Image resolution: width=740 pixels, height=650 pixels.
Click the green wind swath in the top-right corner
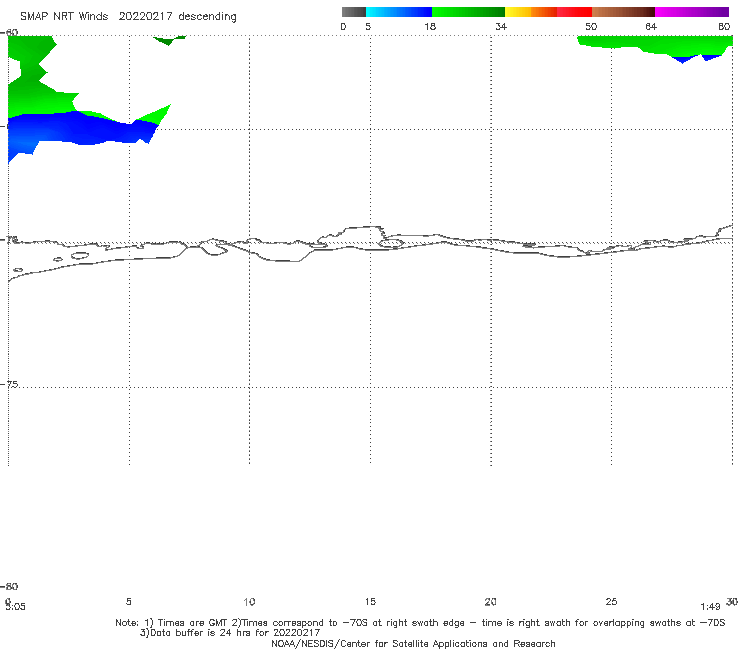(x=656, y=45)
